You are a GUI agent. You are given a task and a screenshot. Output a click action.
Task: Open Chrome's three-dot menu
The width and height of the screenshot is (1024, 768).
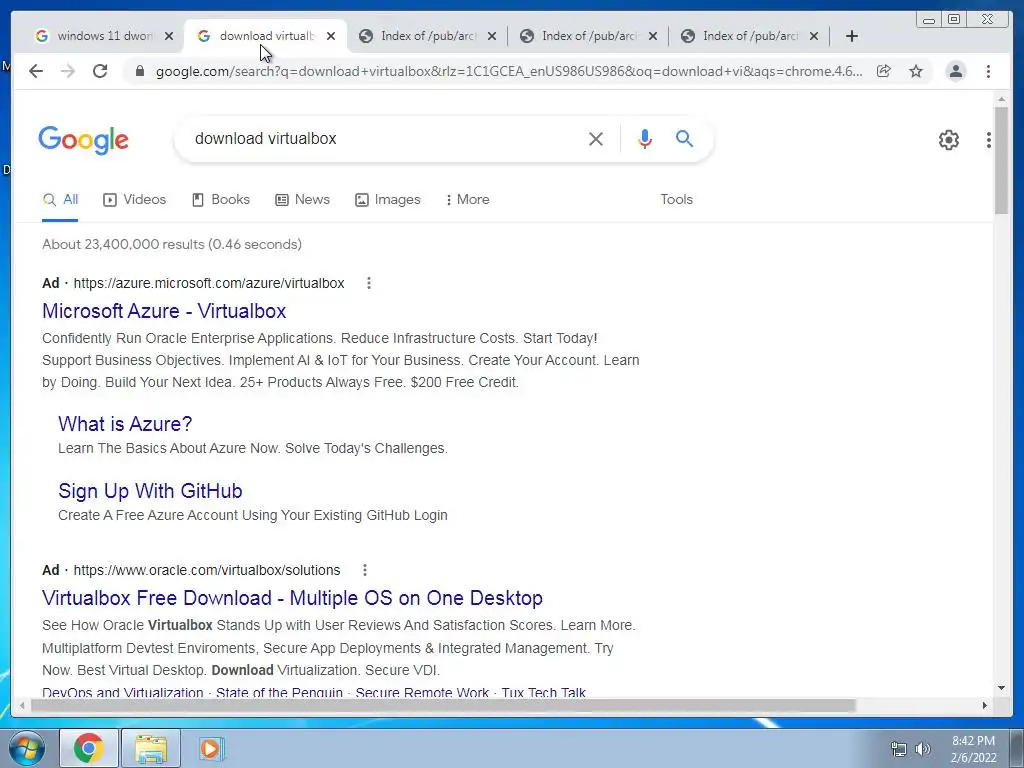(988, 71)
